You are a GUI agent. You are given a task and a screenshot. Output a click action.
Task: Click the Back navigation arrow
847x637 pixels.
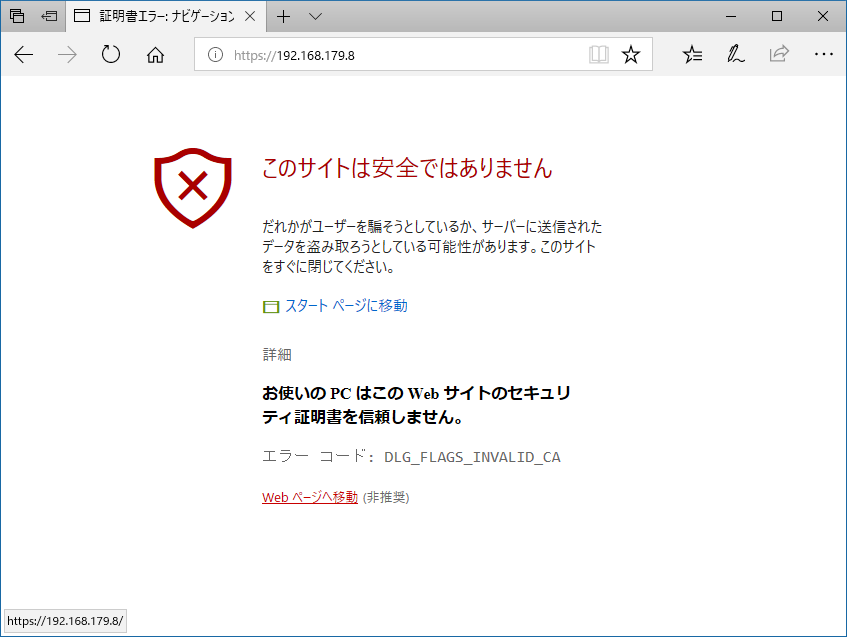pyautogui.click(x=24, y=55)
